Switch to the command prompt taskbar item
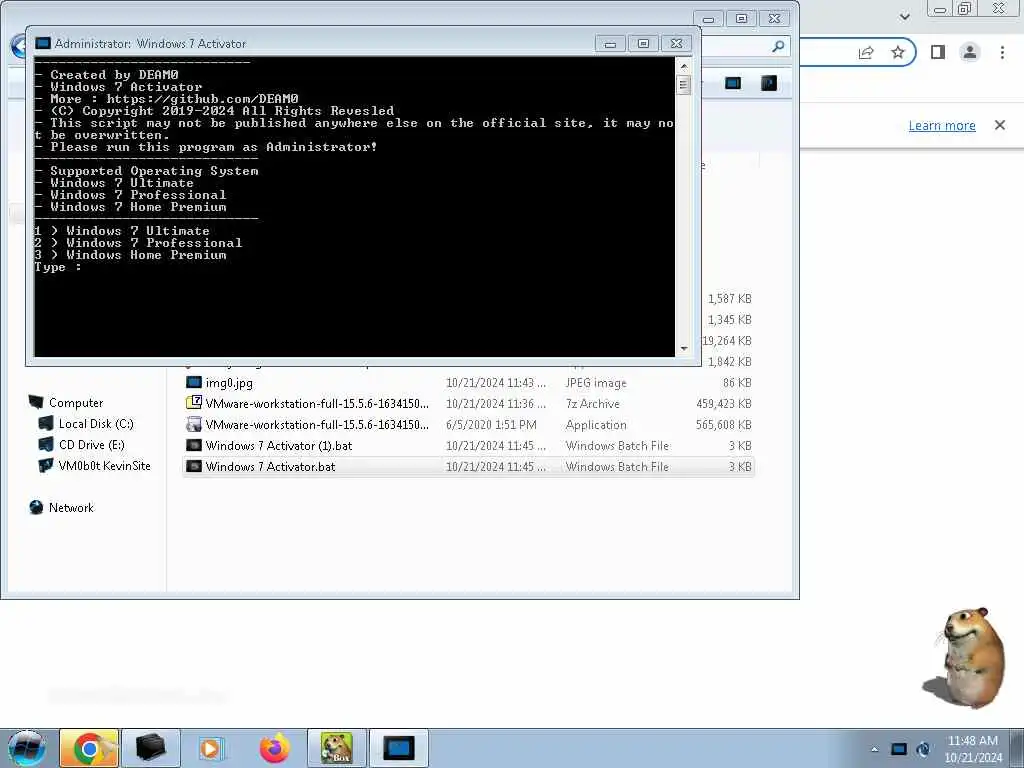This screenshot has width=1024, height=768. (398, 748)
